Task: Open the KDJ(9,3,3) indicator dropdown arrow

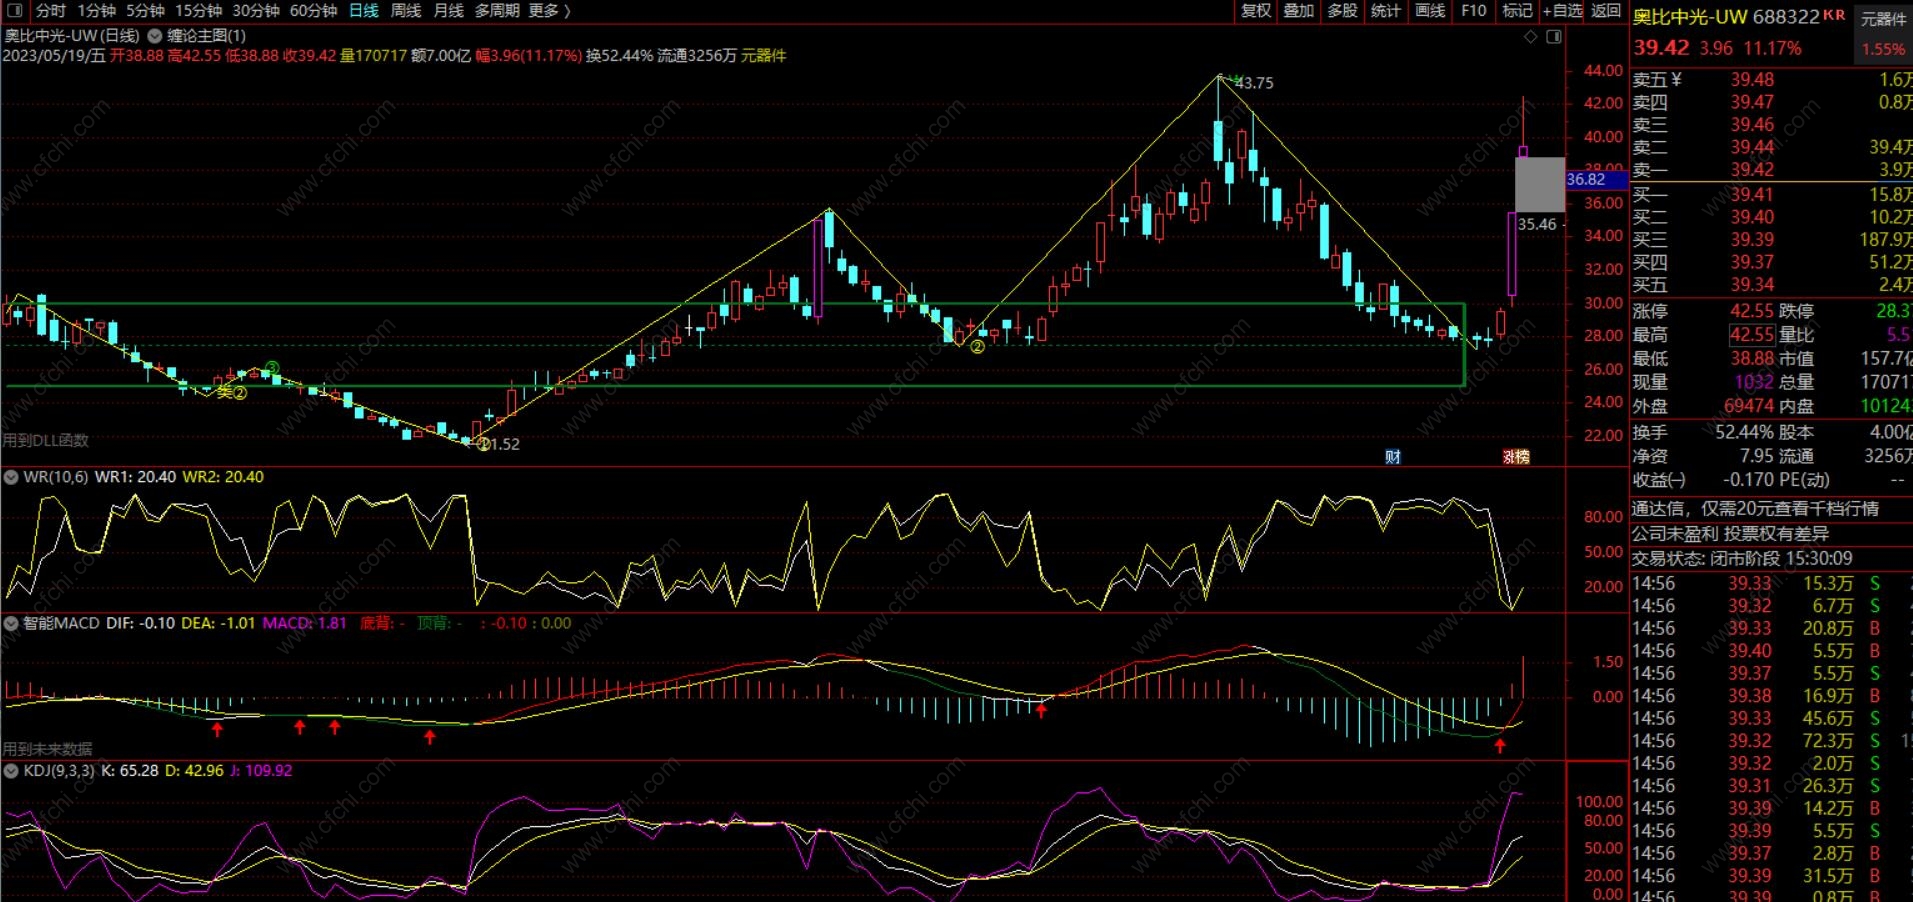Action: coord(11,771)
